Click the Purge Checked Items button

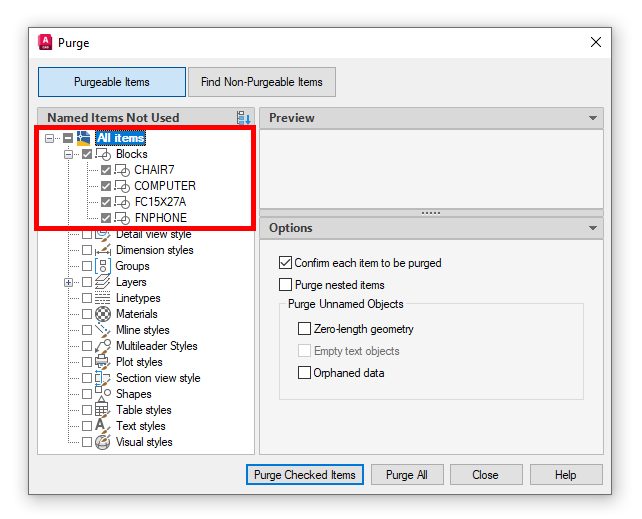click(x=305, y=474)
